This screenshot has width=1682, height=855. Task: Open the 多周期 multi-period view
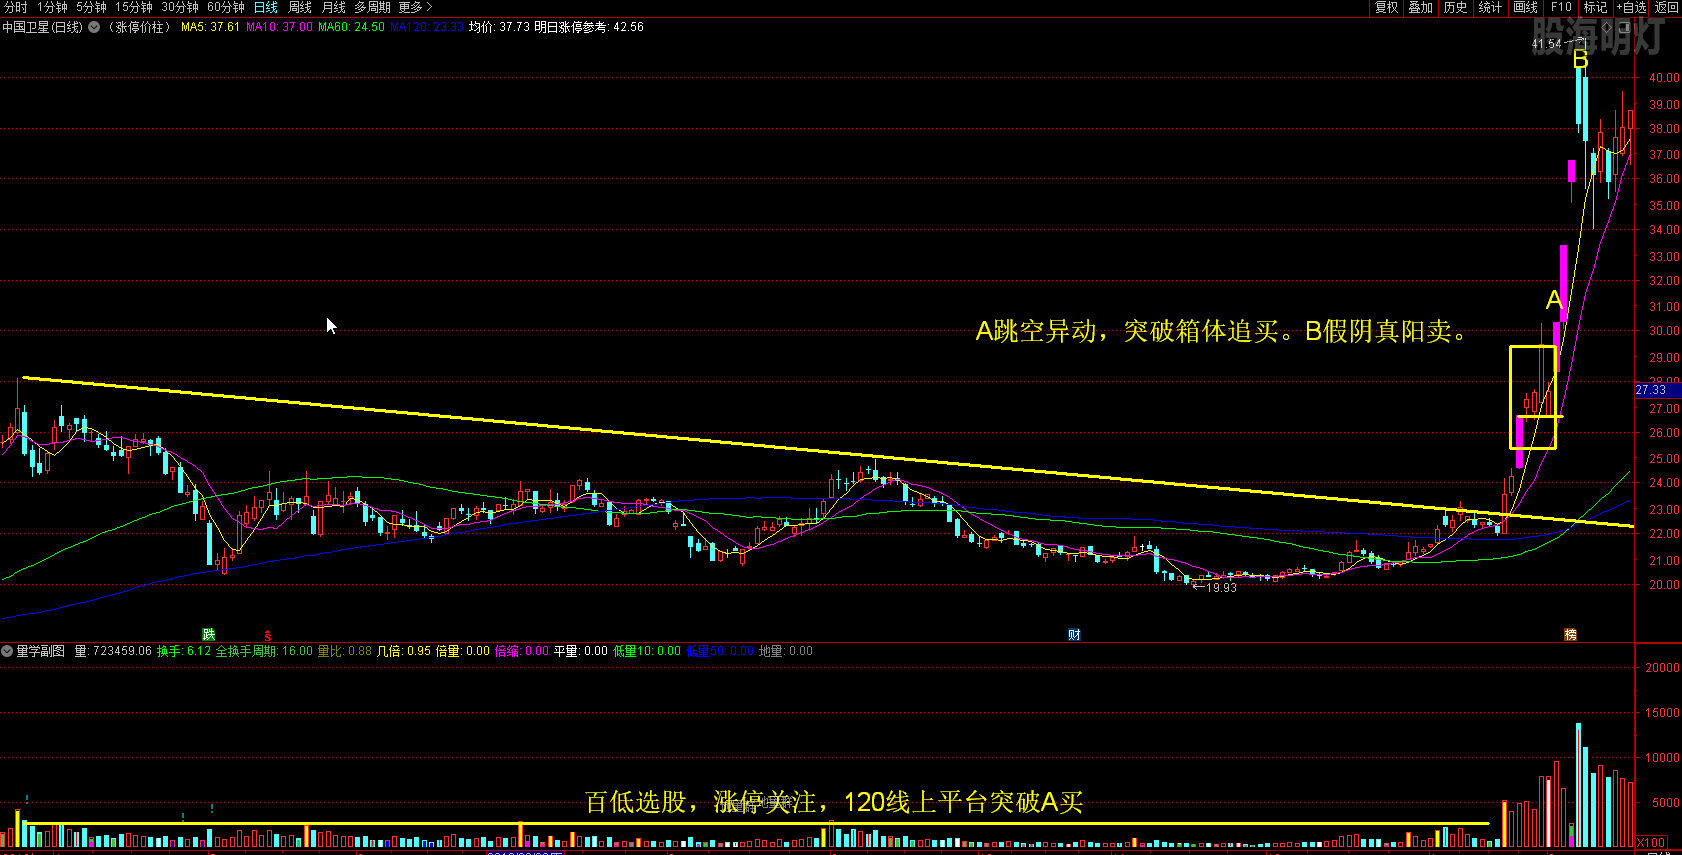372,7
